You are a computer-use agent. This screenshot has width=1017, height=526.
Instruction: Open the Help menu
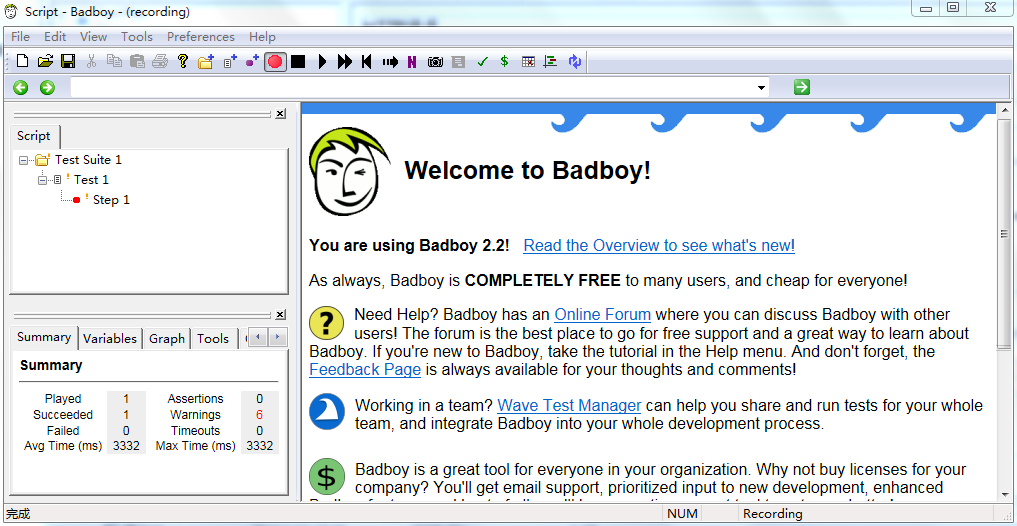[262, 37]
